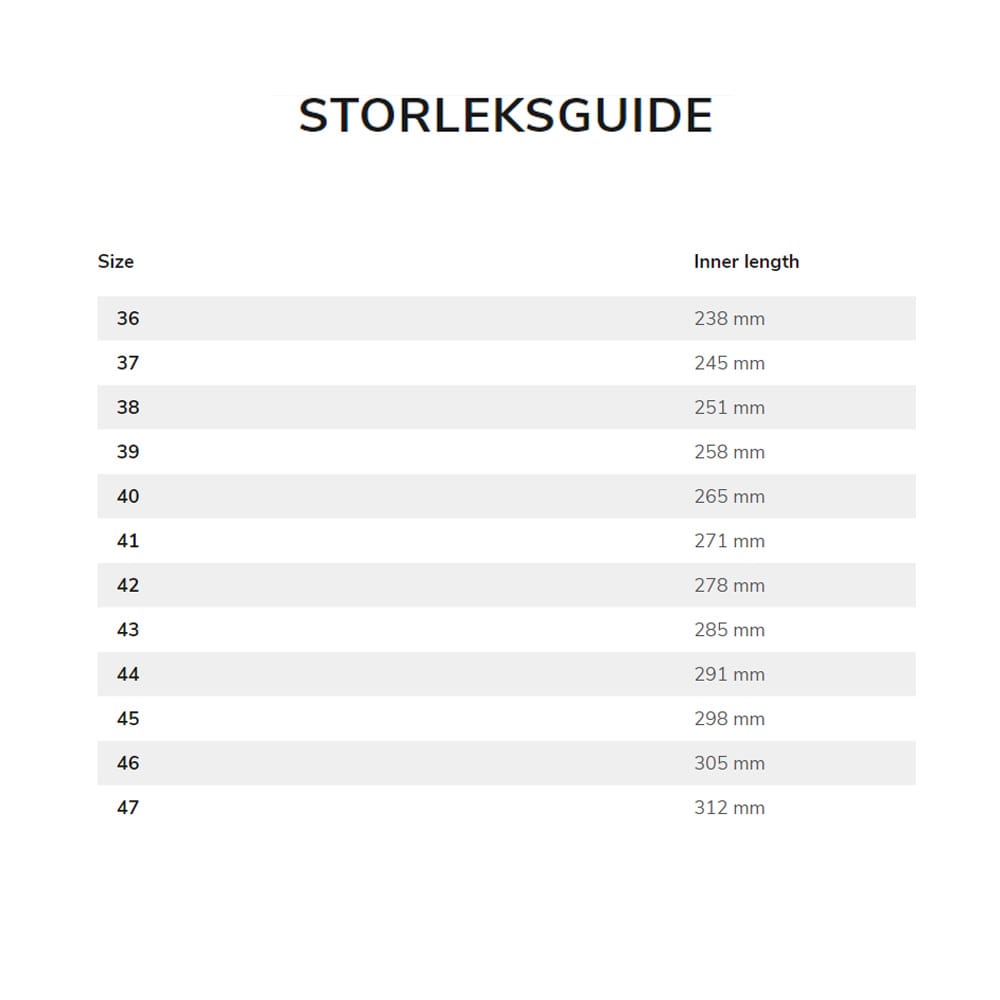Screen dimensions: 1000x1000
Task: Select size 47 in the table
Action: [x=128, y=808]
